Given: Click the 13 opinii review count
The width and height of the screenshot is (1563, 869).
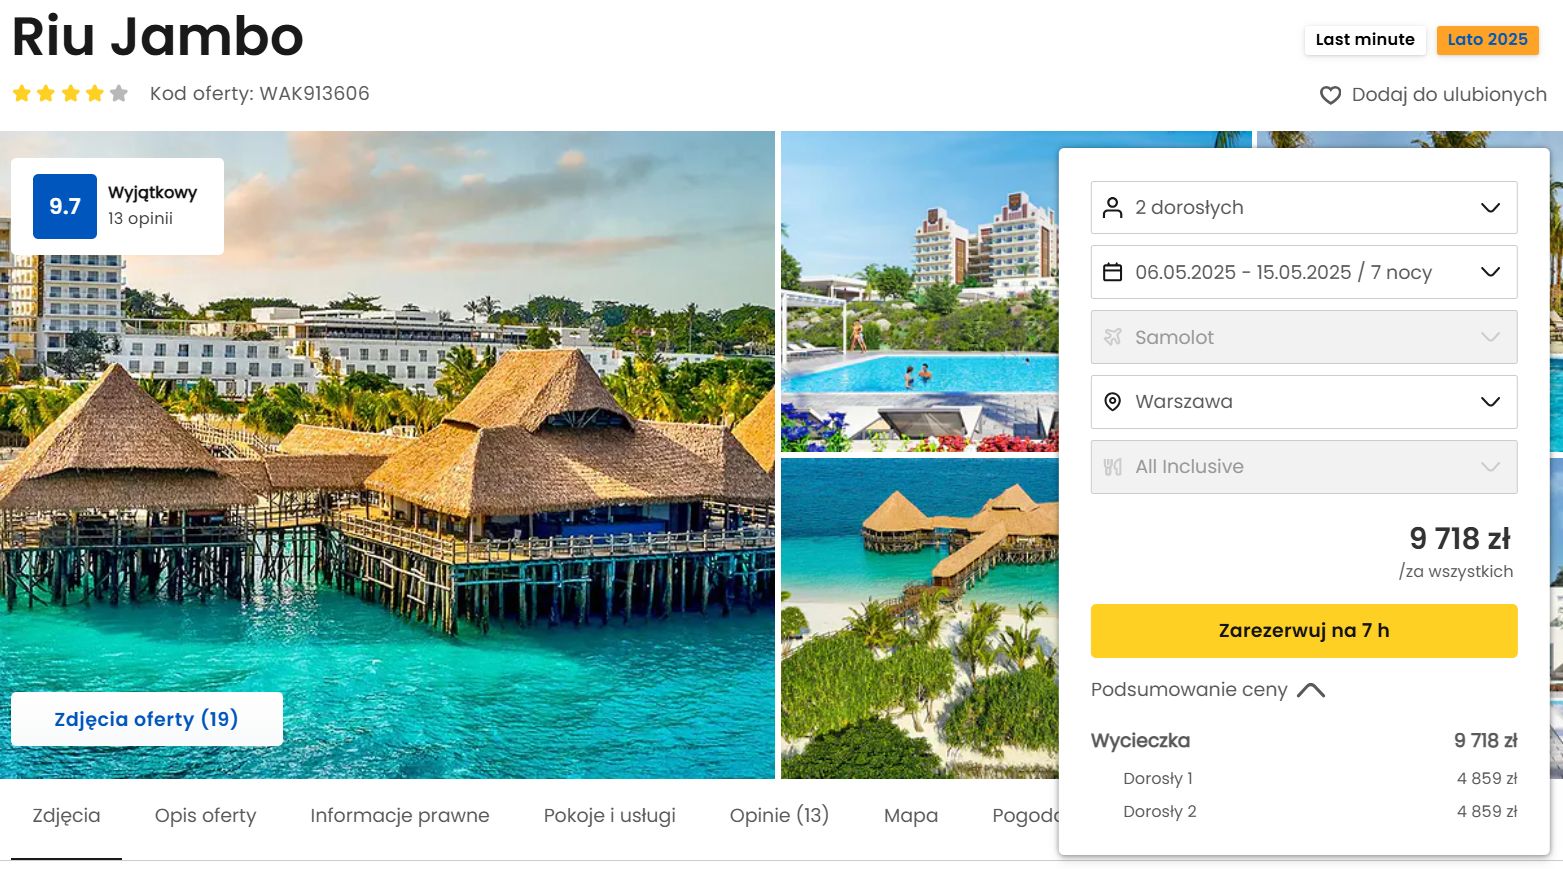Looking at the screenshot, I should pyautogui.click(x=140, y=219).
